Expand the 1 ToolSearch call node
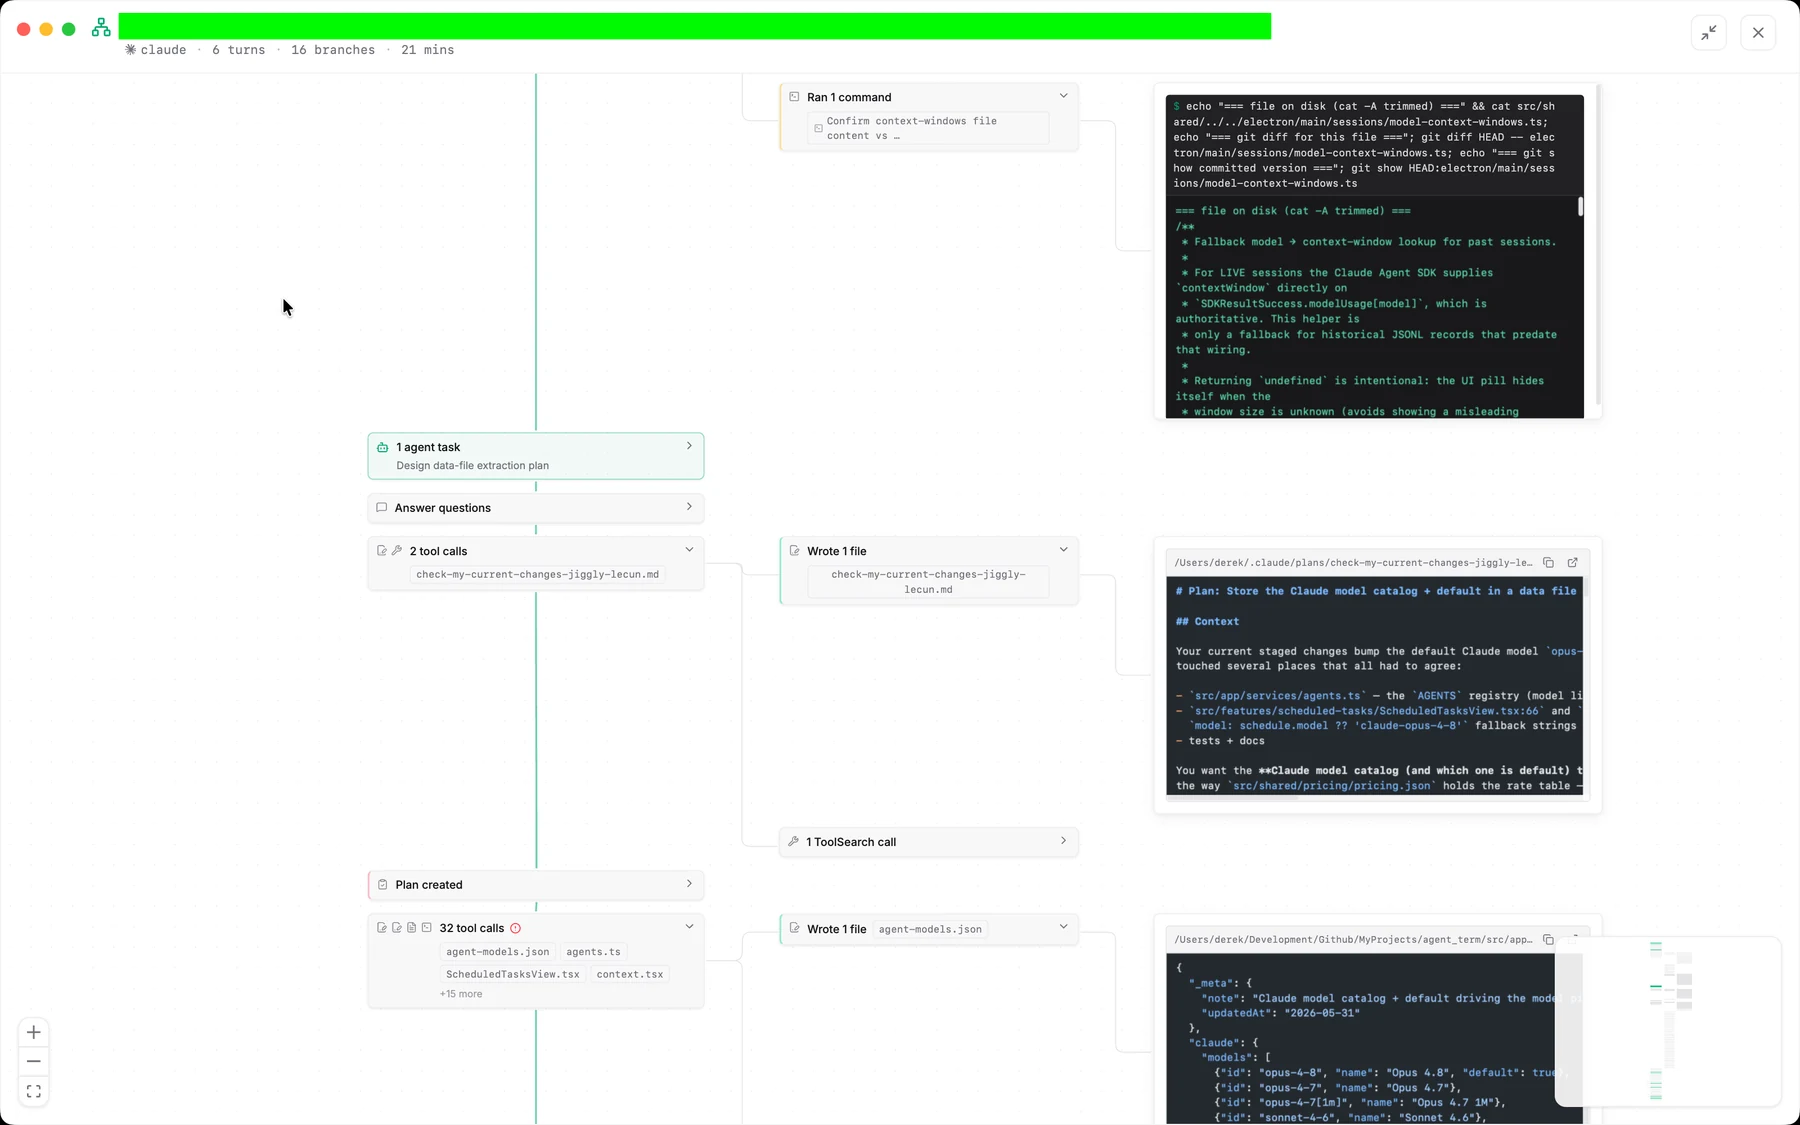The height and width of the screenshot is (1125, 1800). 1063,841
